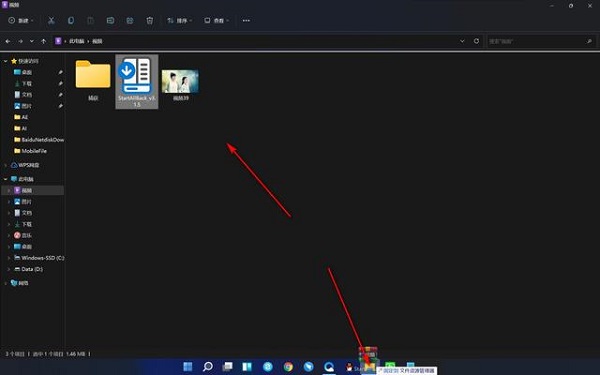600x375 pixels.
Task: Go up one level arrow
Action: pyautogui.click(x=44, y=41)
